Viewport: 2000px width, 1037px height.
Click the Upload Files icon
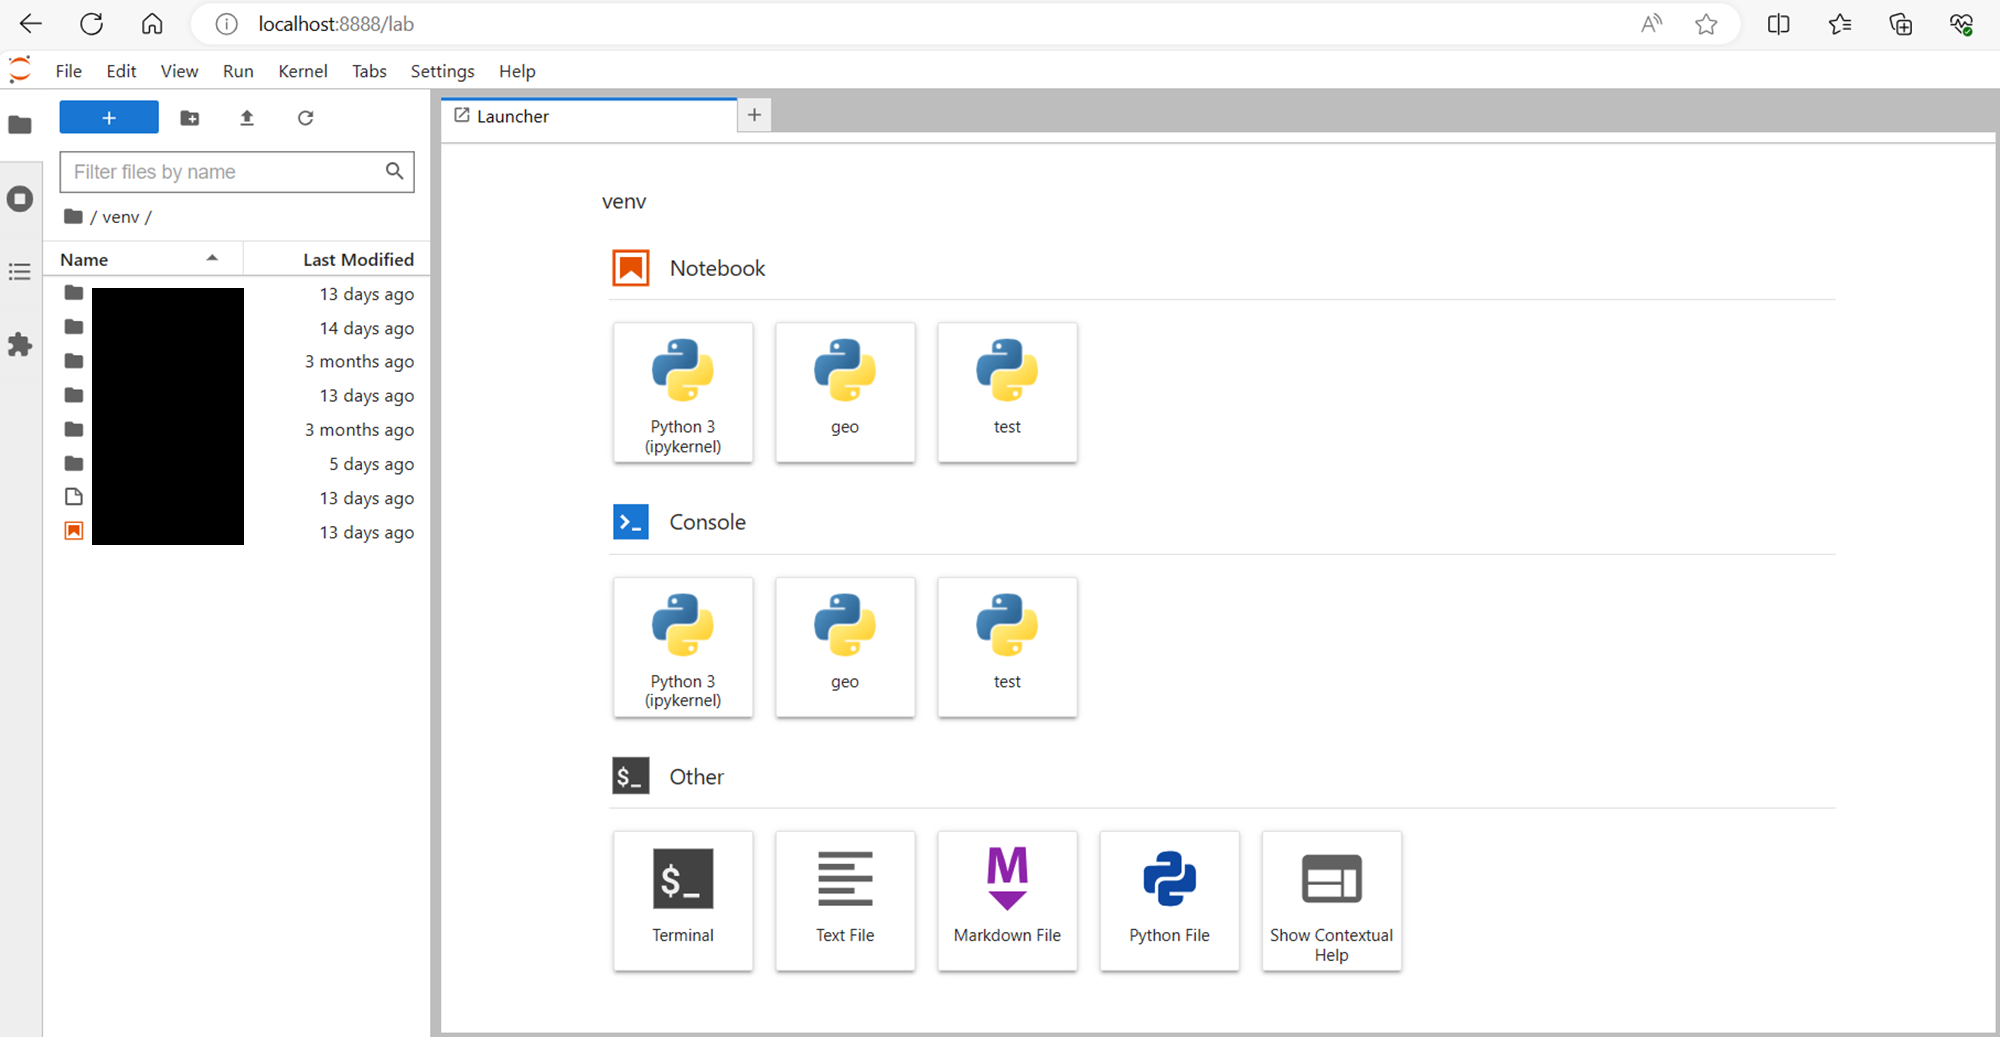point(247,118)
